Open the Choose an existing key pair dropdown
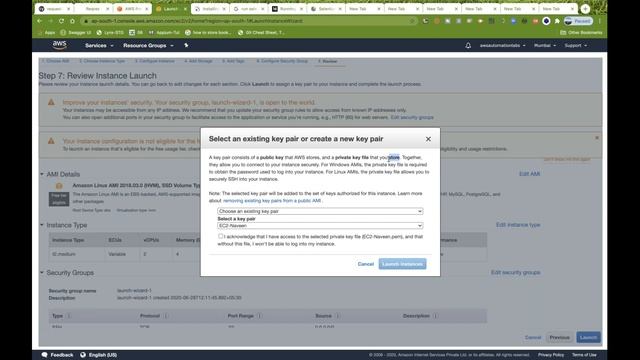The image size is (640, 360). click(320, 211)
